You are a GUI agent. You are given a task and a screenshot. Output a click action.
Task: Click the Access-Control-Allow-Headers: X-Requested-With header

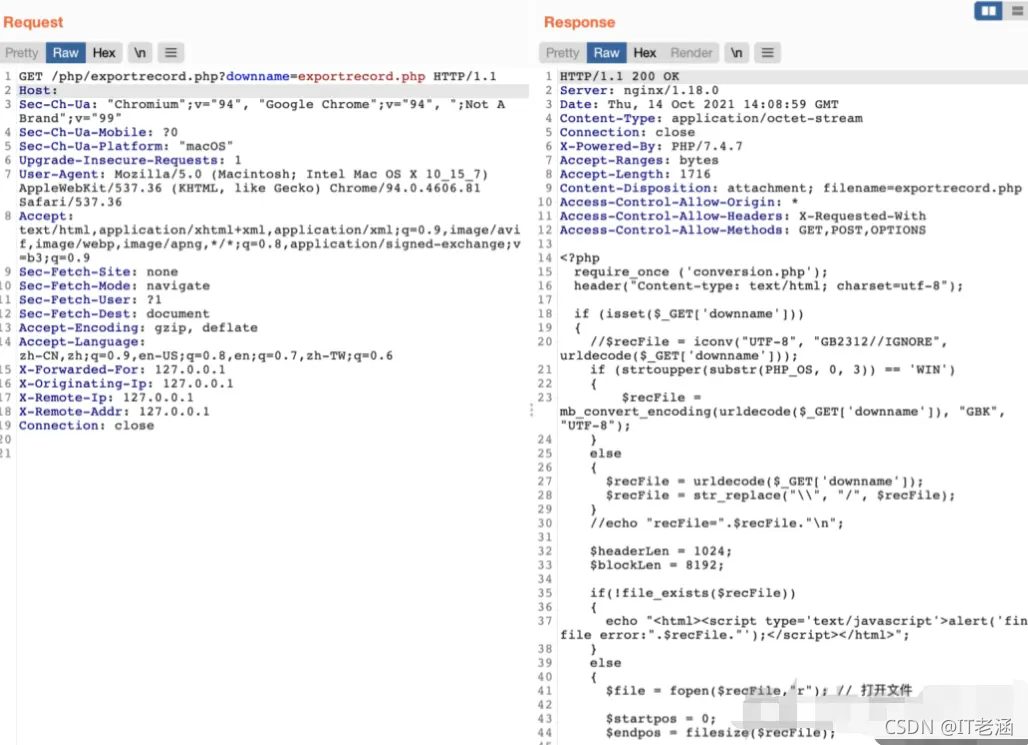coord(743,216)
